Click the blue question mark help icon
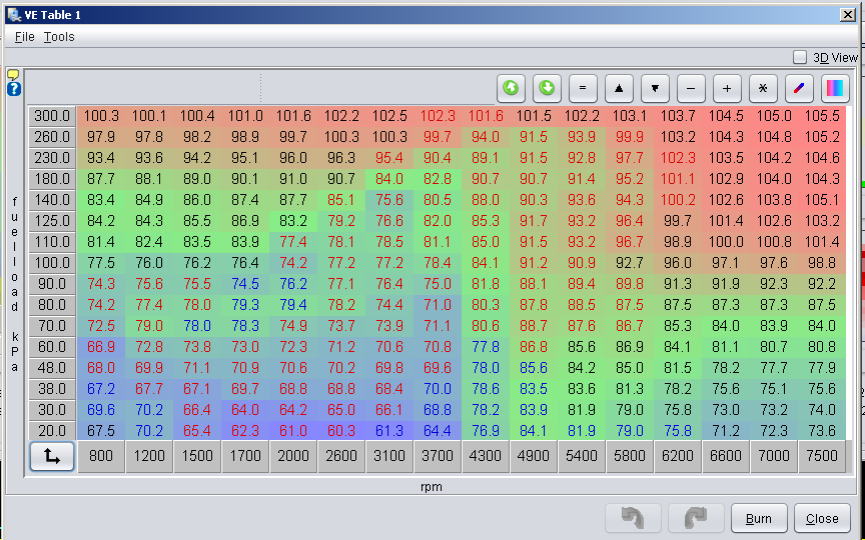The image size is (865, 540). click(x=14, y=89)
